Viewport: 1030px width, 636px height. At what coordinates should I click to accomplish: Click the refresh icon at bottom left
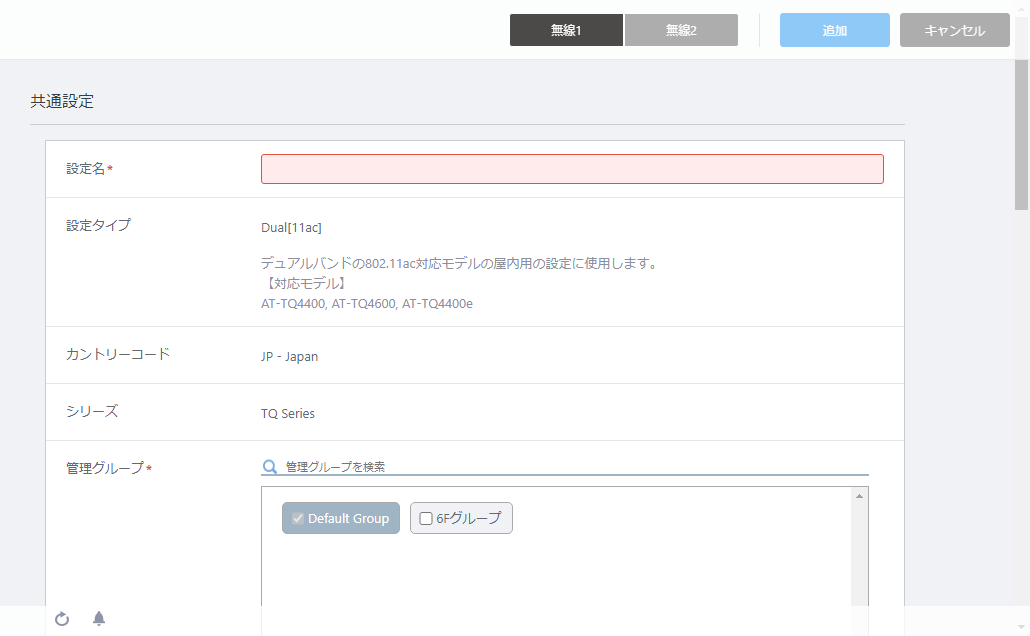click(x=62, y=619)
